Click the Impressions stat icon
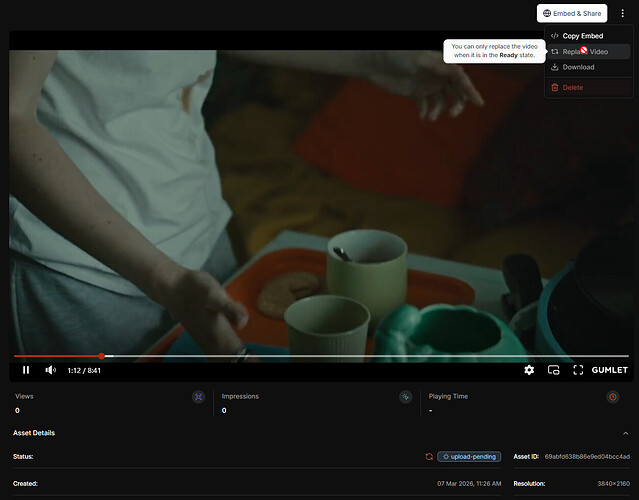Viewport: 639px width, 500px height. point(405,397)
